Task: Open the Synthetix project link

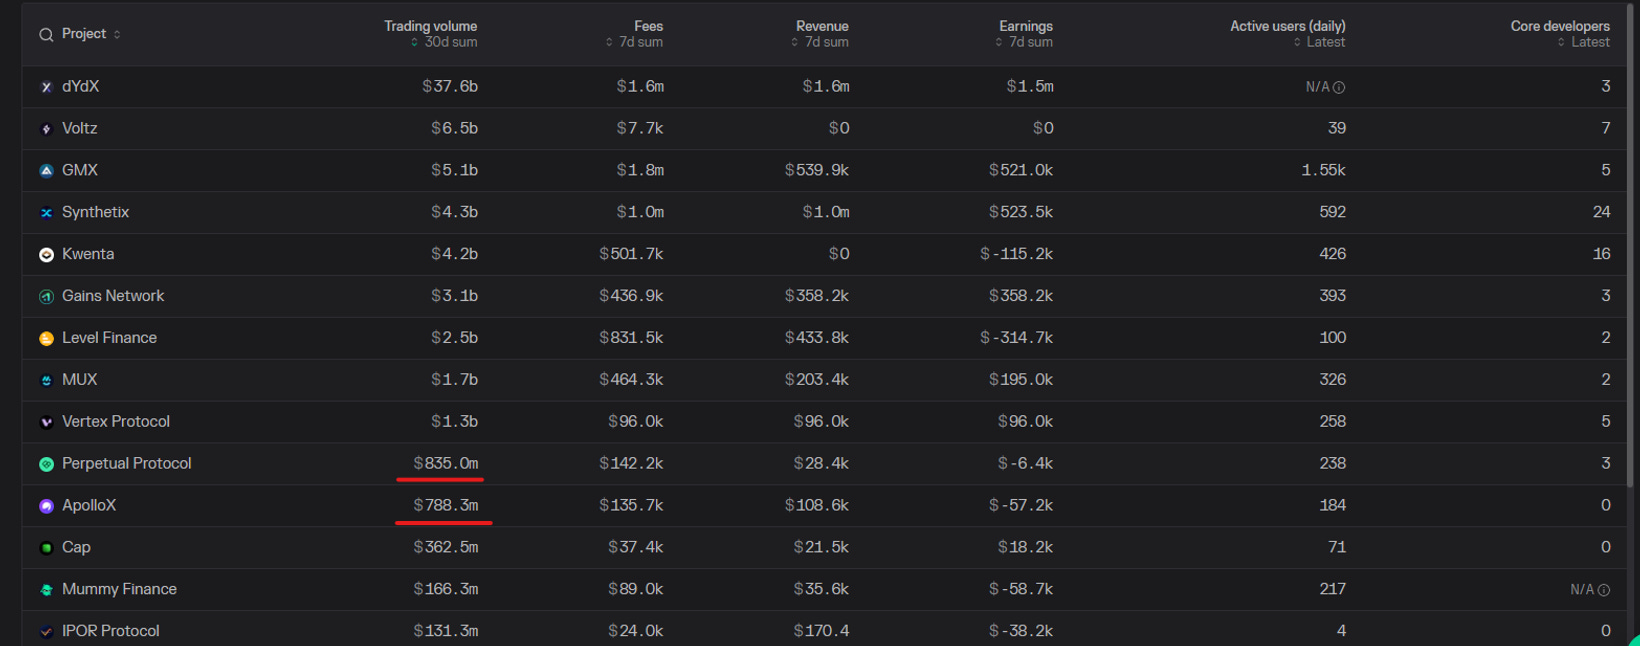Action: (95, 213)
